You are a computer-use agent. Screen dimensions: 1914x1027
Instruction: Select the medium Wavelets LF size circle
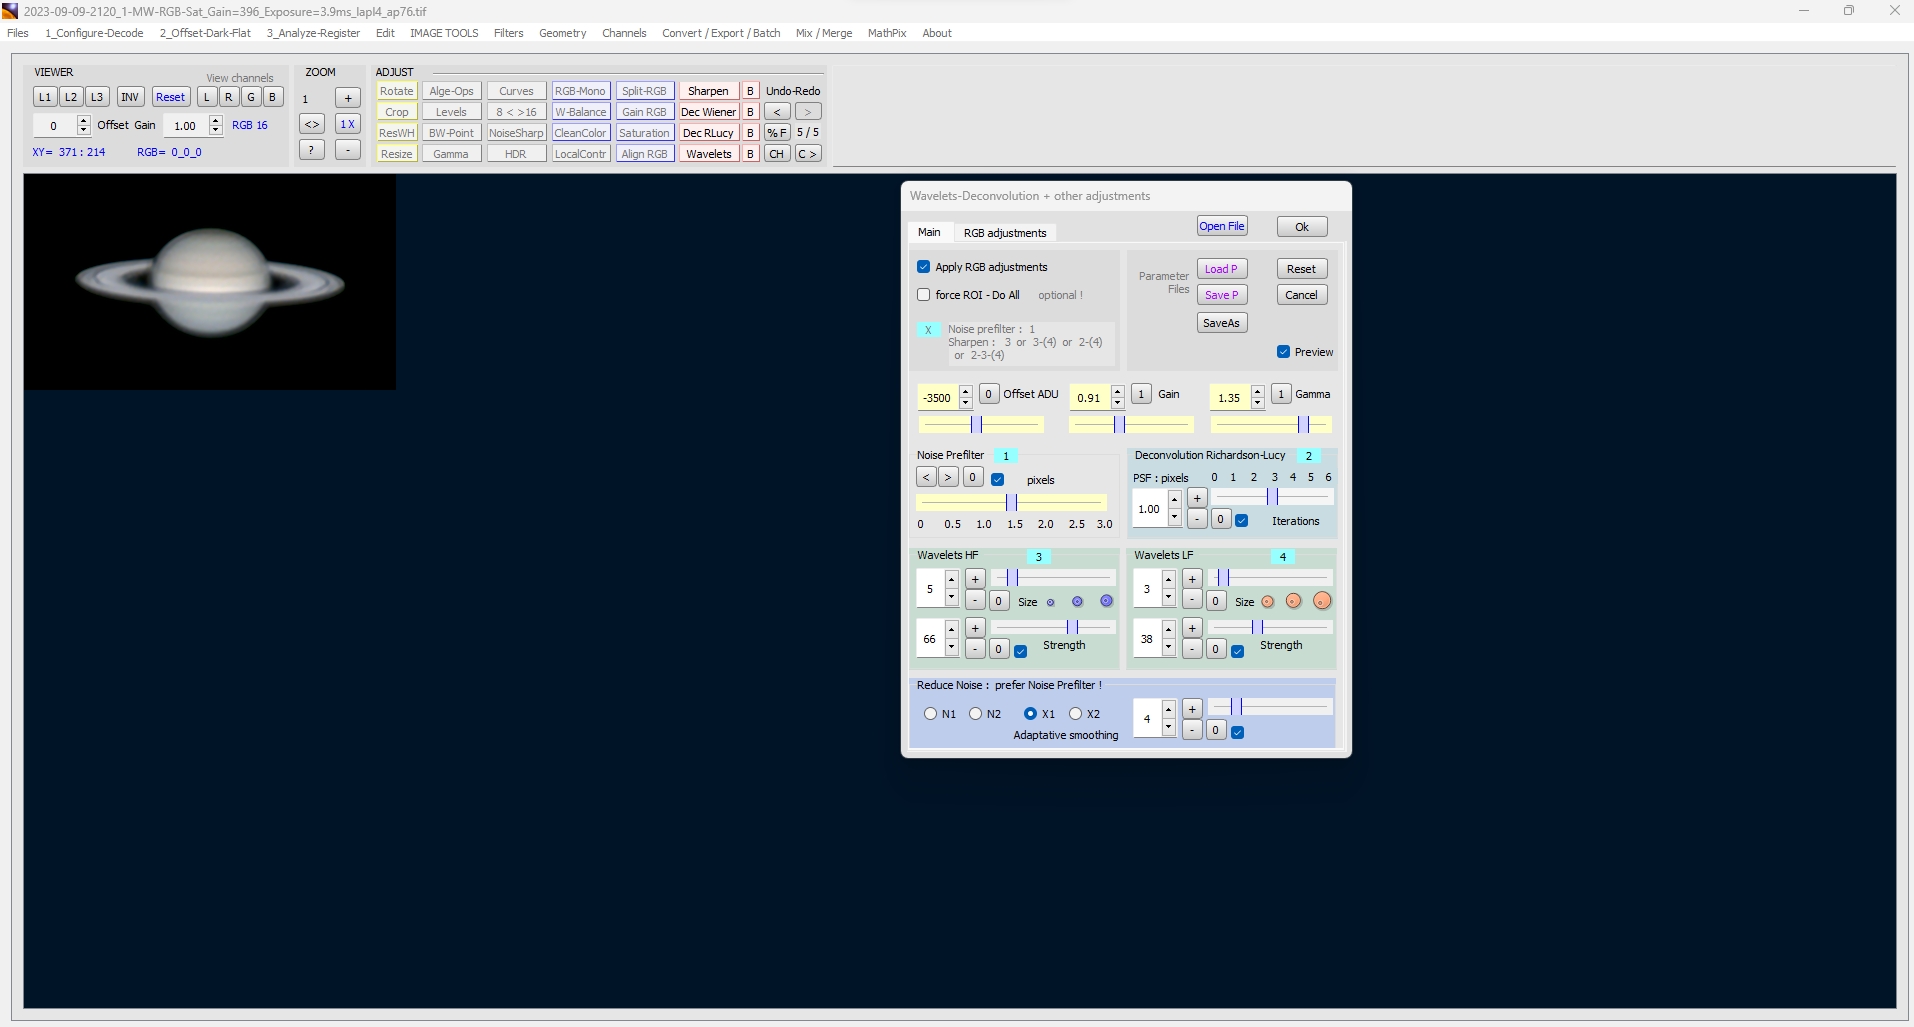tap(1293, 601)
